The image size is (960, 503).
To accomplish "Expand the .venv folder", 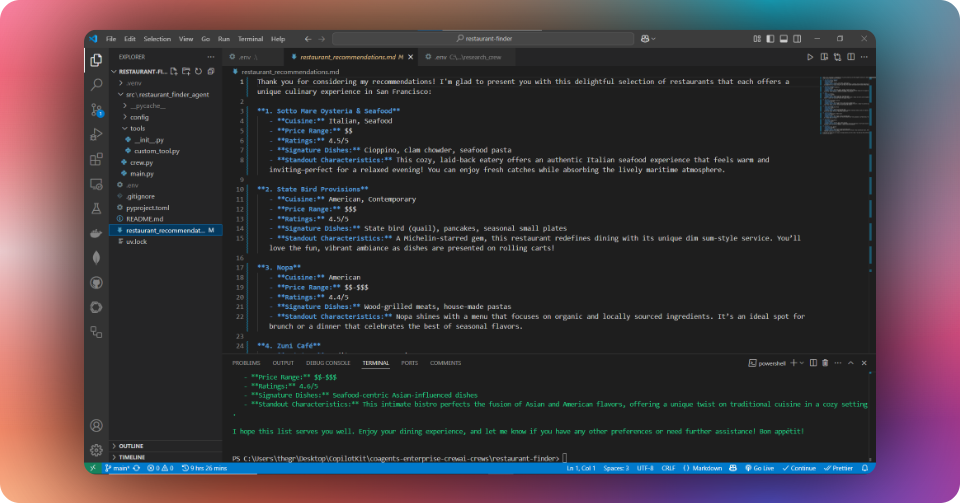I will click(x=165, y=83).
